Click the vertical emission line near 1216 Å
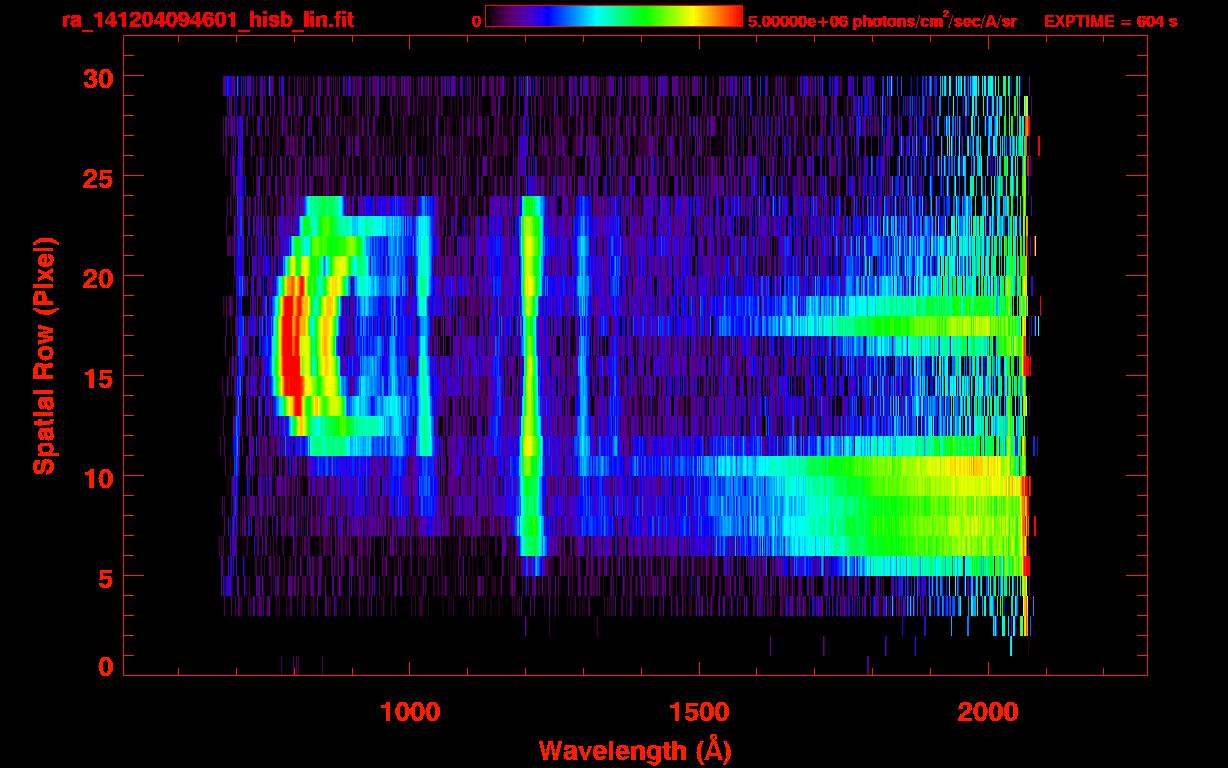Screen dimensions: 1228x768 (531, 375)
